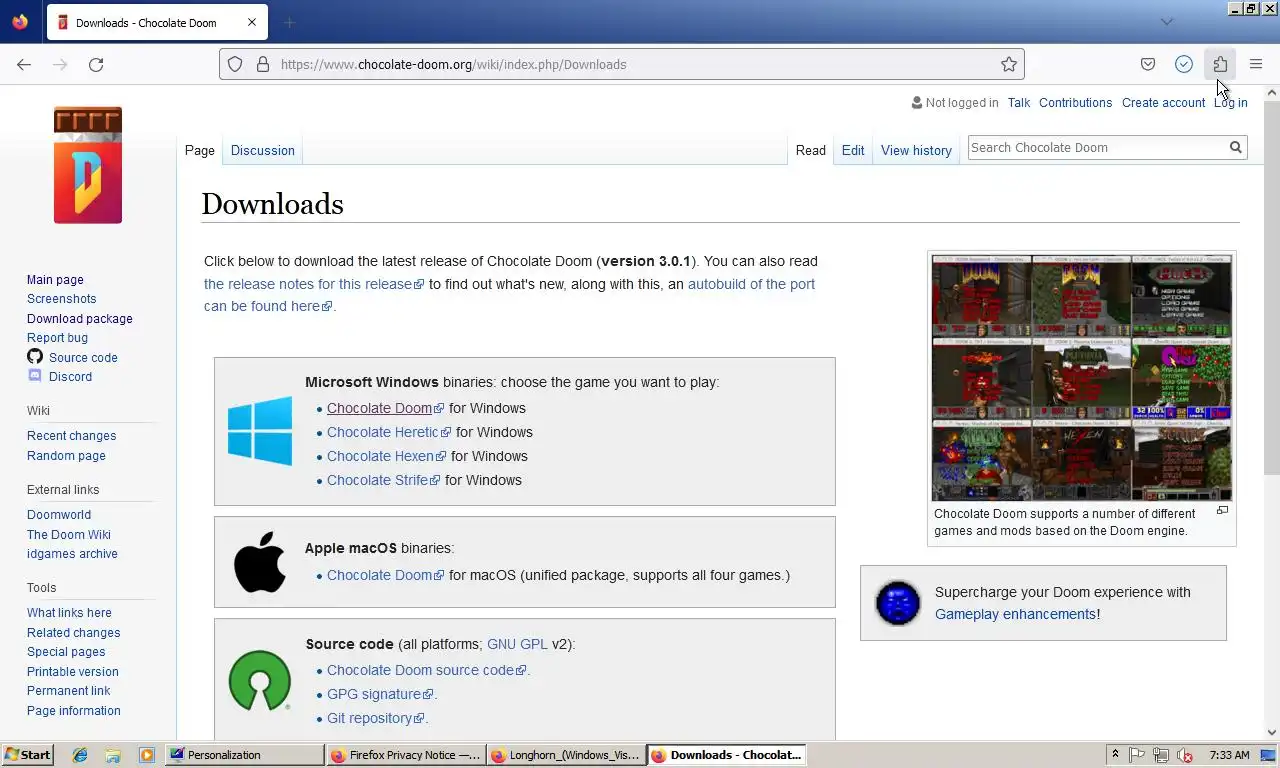Image resolution: width=1280 pixels, height=768 pixels.
Task: Open Printable version tool link
Action: [73, 672]
